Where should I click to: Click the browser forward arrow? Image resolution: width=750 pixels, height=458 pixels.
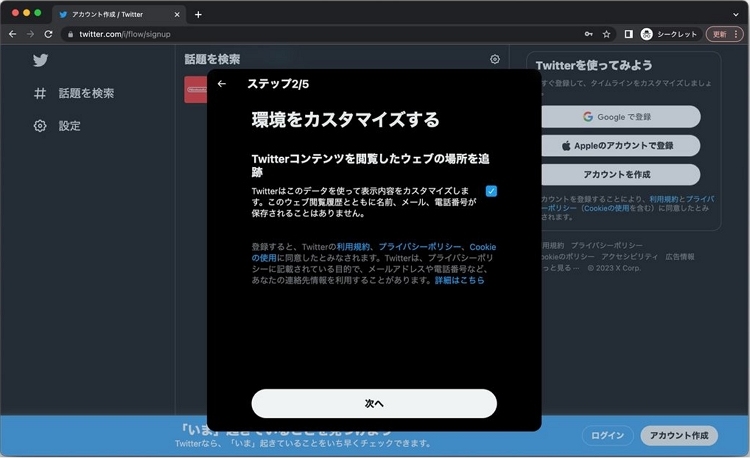30,34
